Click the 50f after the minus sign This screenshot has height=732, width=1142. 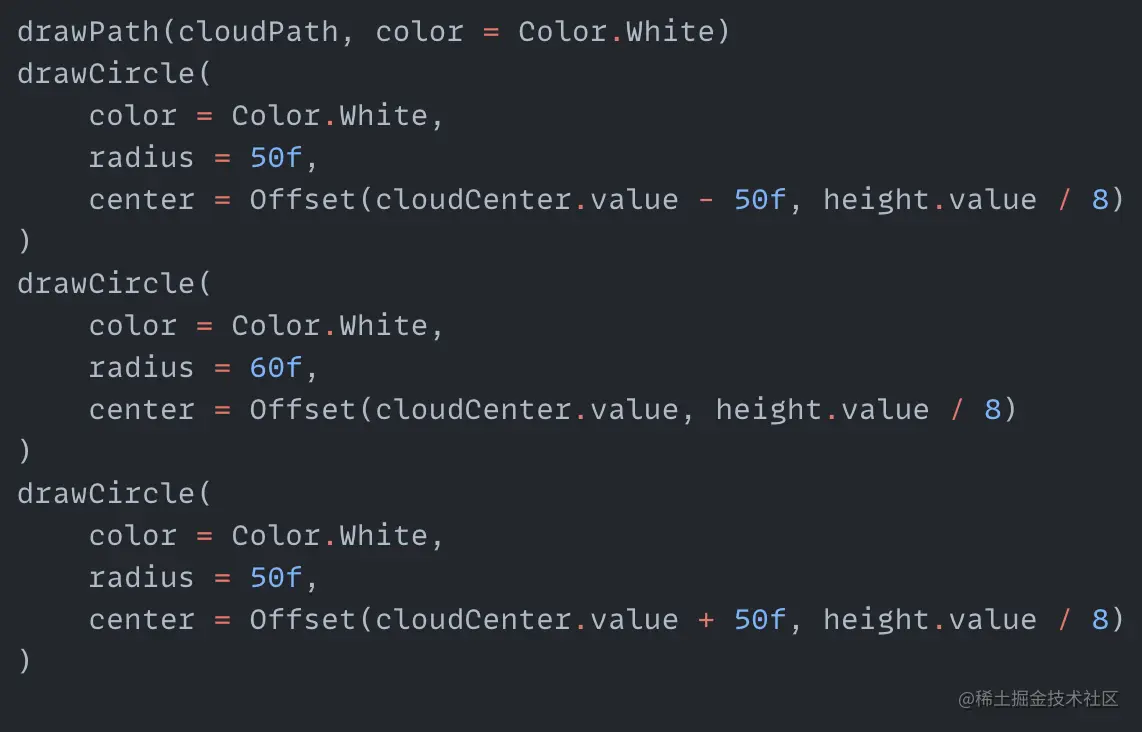(x=760, y=200)
